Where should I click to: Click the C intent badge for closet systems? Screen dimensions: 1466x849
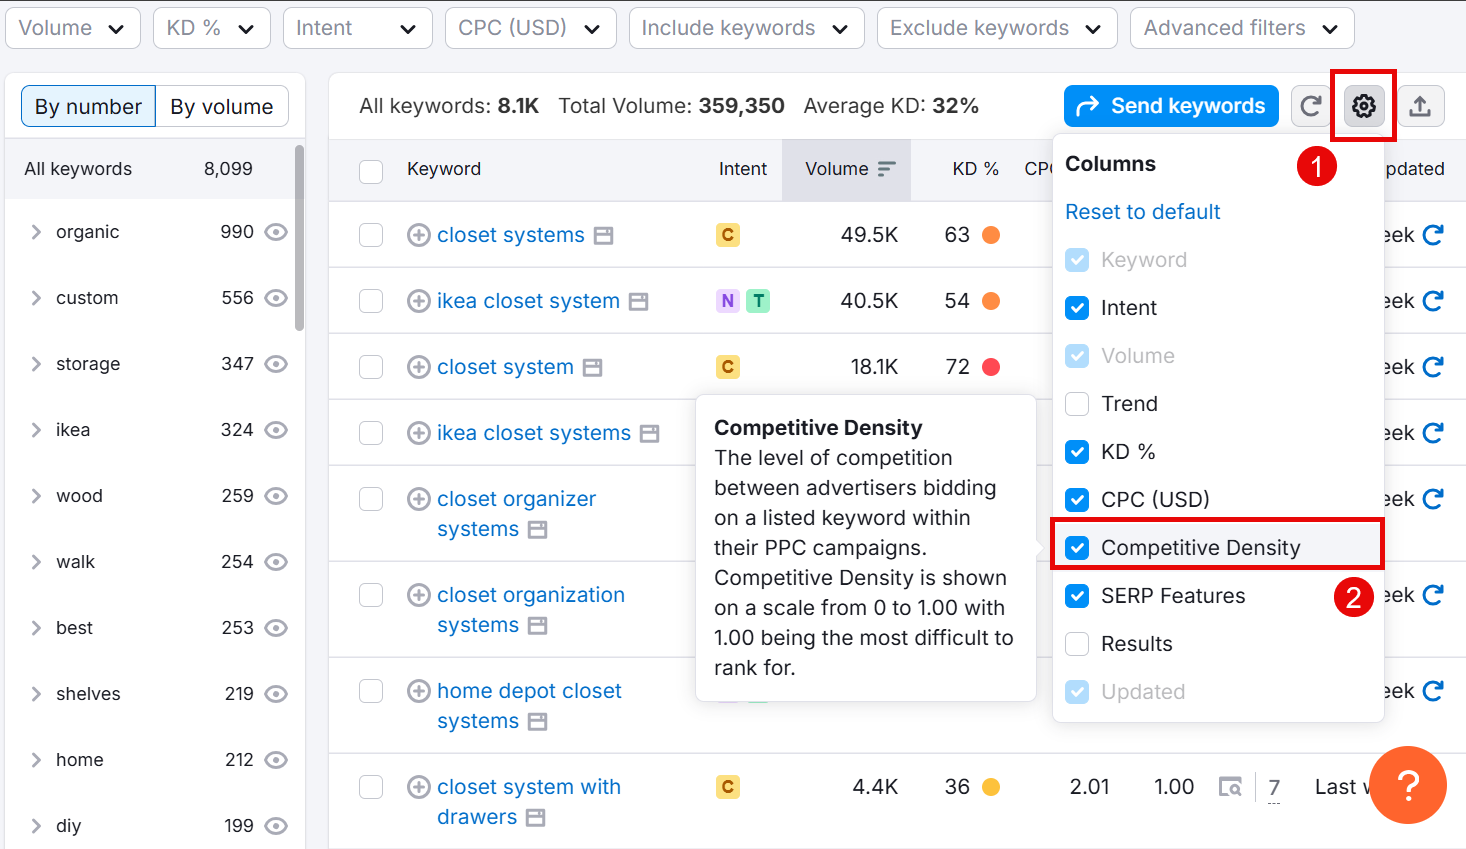tap(728, 235)
